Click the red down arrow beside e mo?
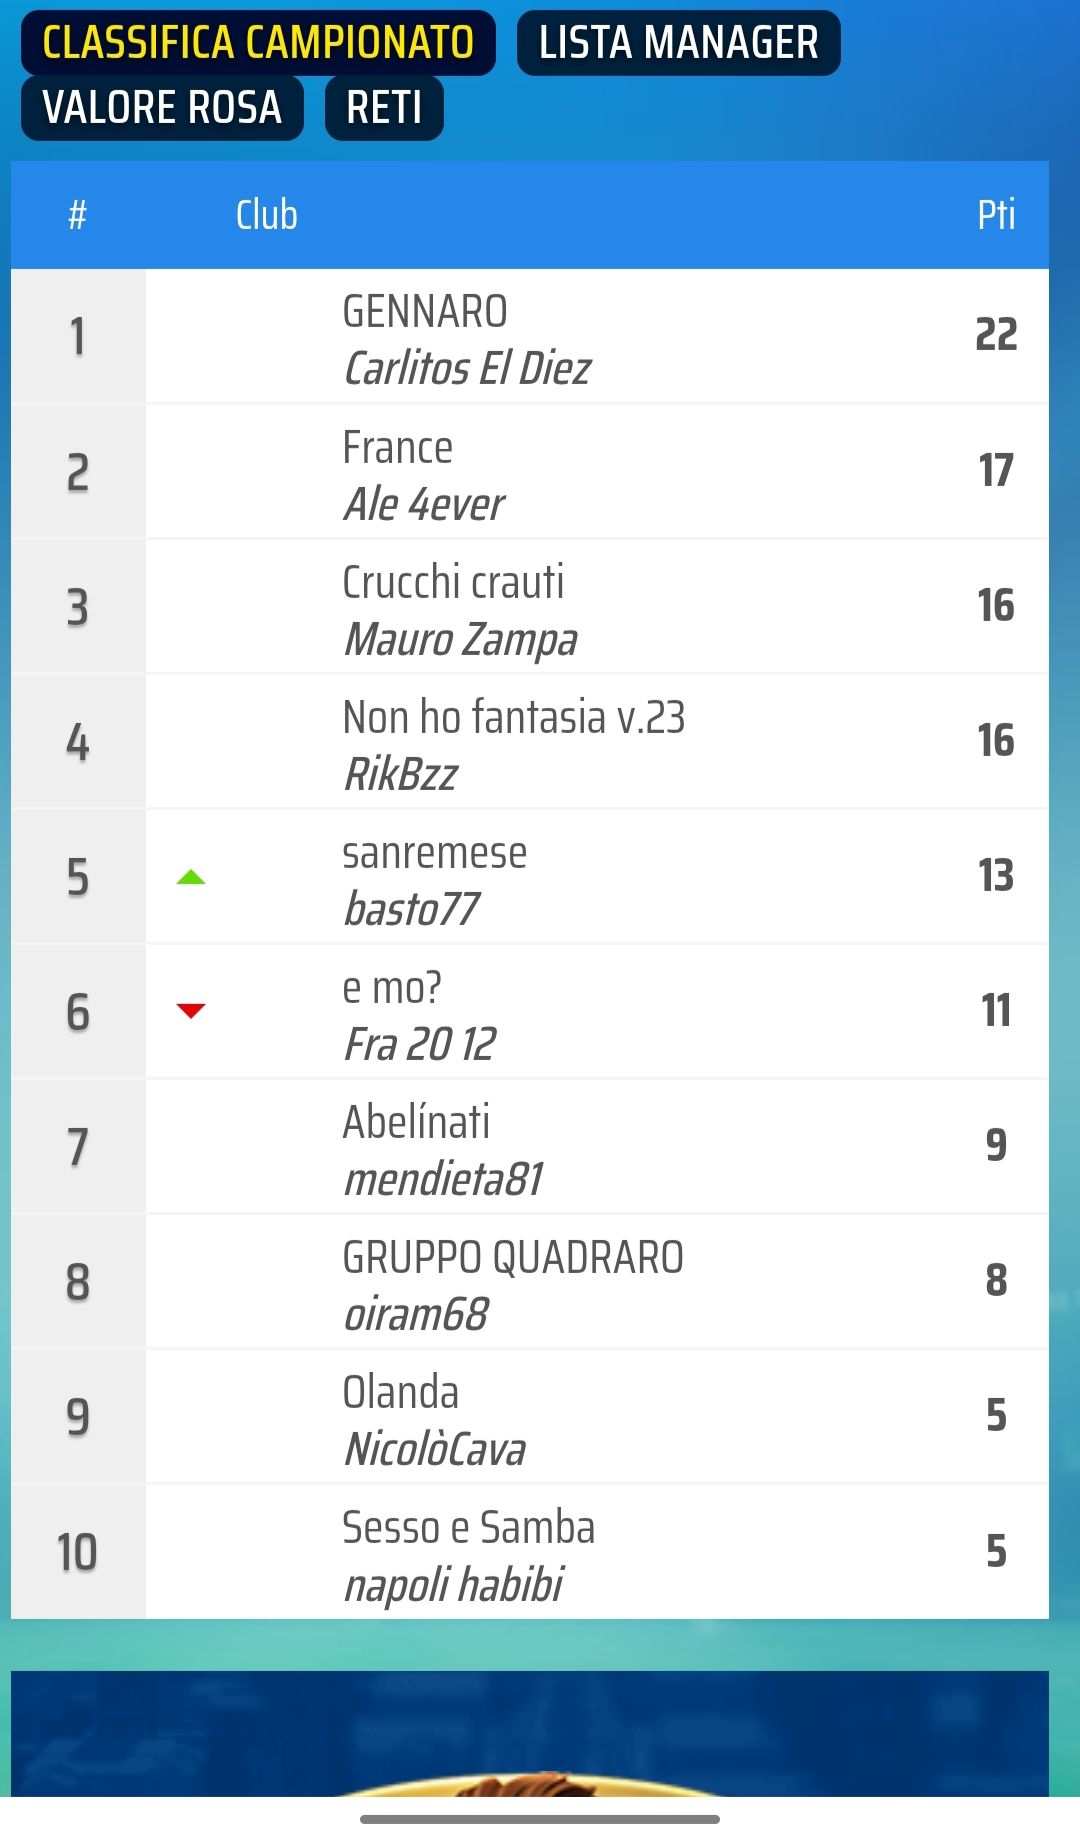 190,1011
